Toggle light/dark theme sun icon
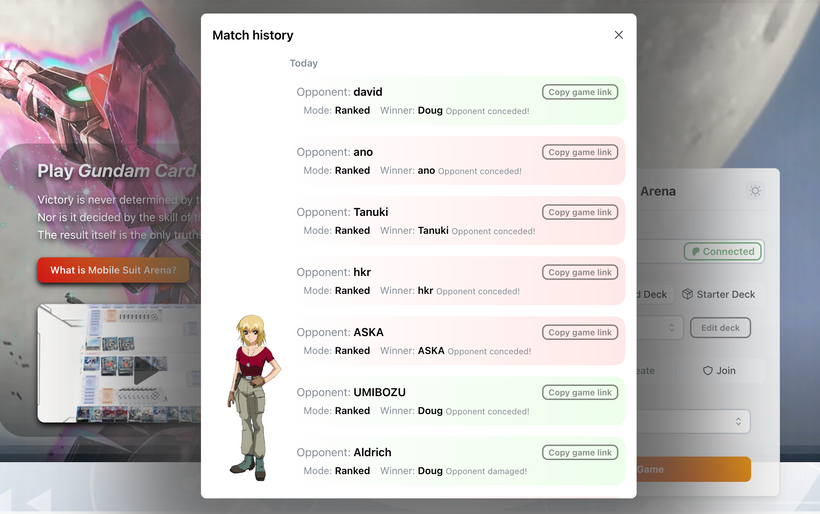Image resolution: width=820 pixels, height=514 pixels. [x=755, y=191]
